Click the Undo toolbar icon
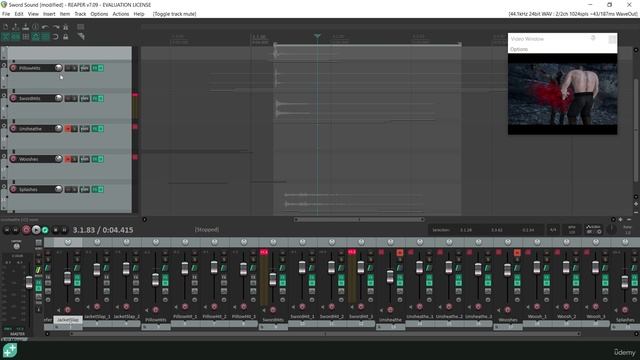This screenshot has width=640, height=360. (x=45, y=27)
